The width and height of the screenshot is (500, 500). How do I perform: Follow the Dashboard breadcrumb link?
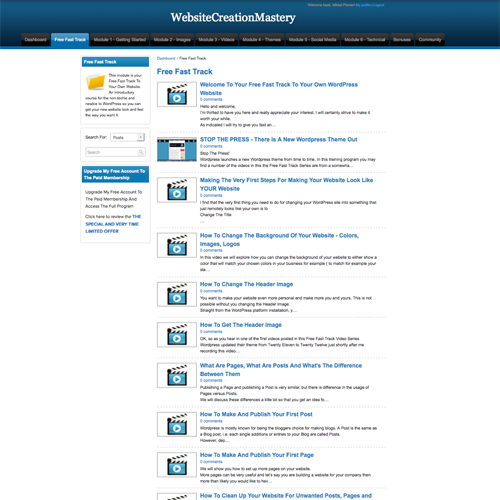coord(166,58)
